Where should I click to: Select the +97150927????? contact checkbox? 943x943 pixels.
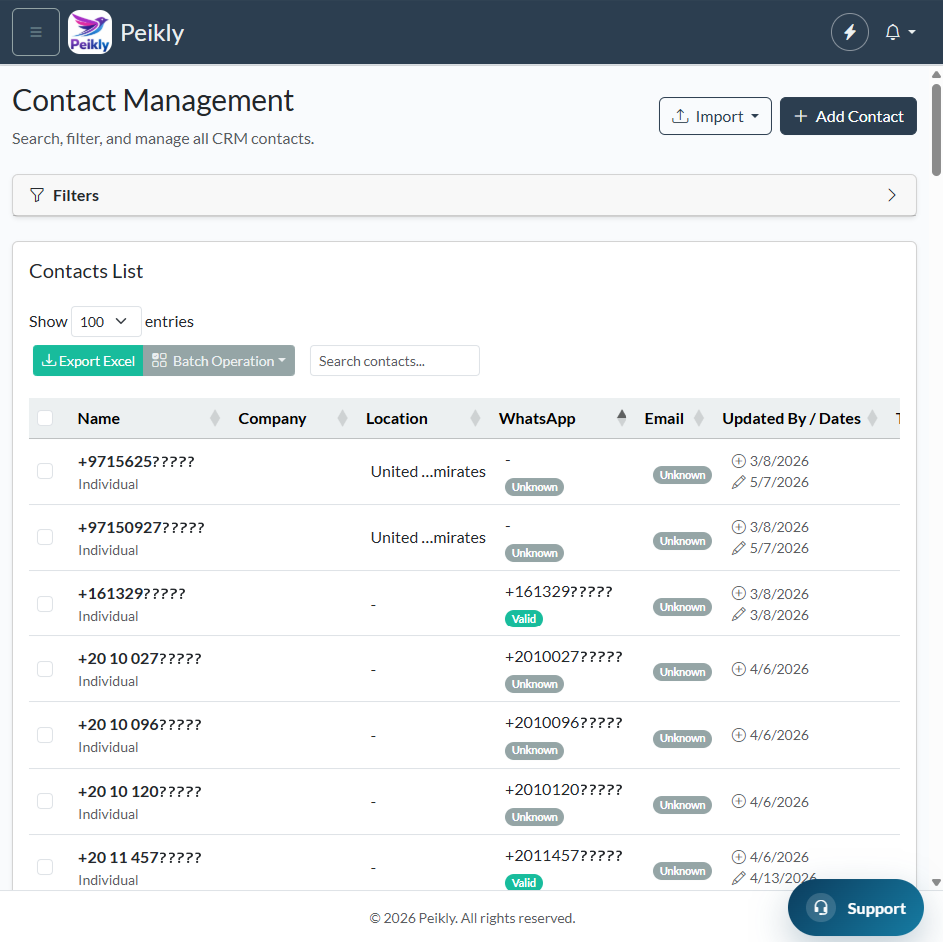point(45,537)
